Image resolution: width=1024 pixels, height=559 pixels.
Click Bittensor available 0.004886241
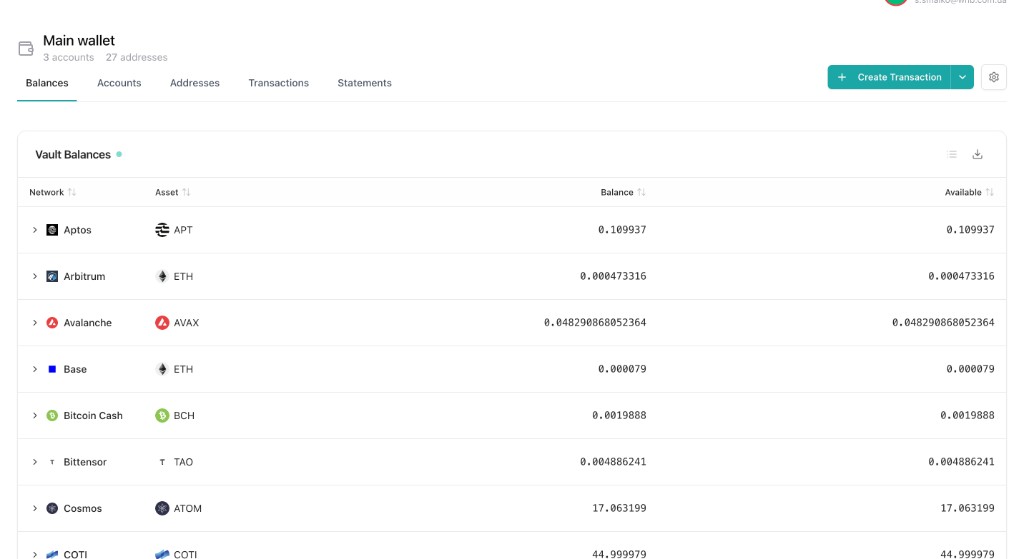coord(961,462)
